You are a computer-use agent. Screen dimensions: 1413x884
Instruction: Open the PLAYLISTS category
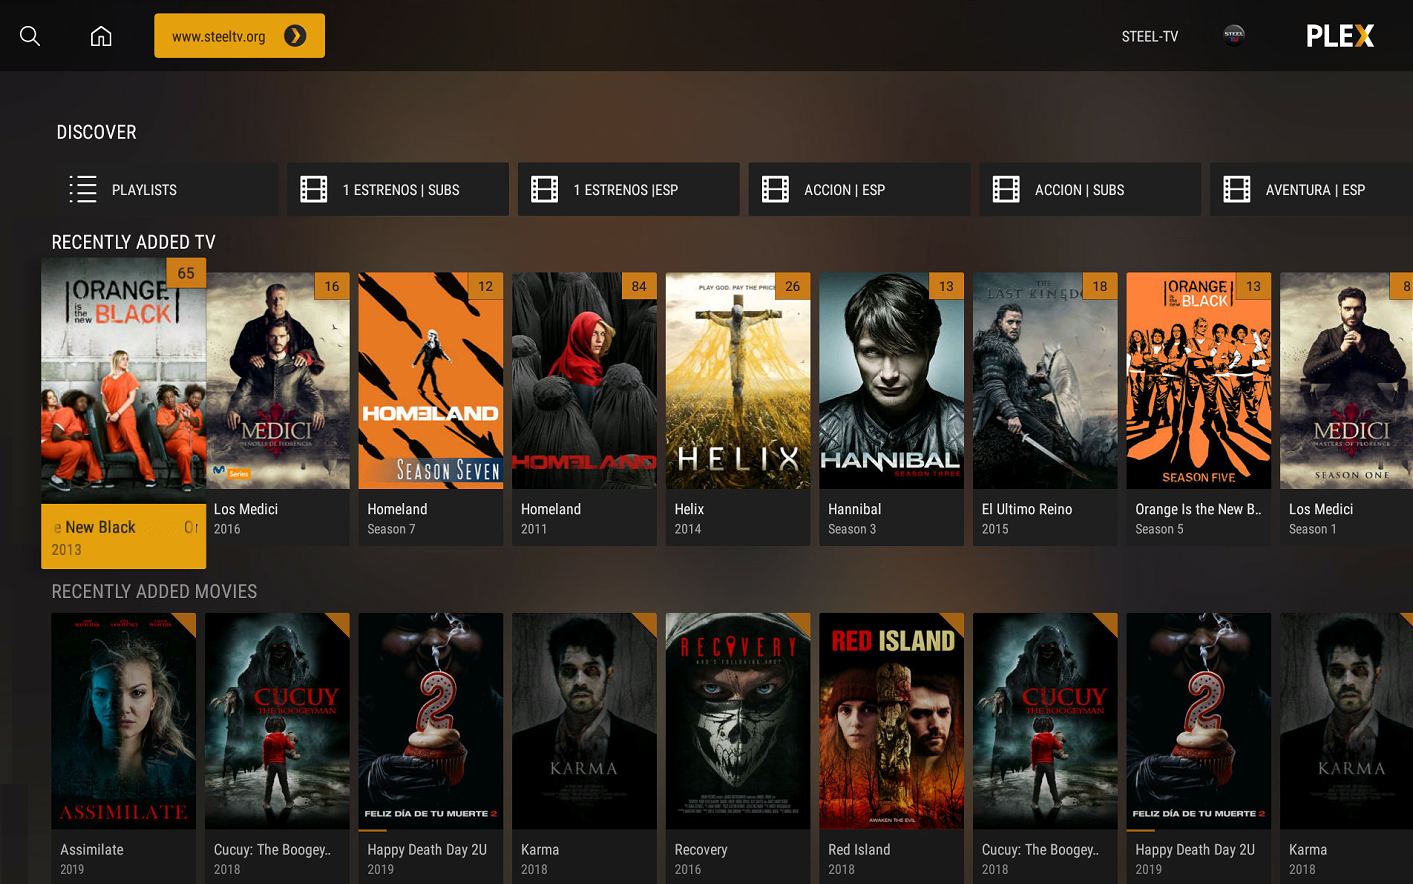click(166, 189)
